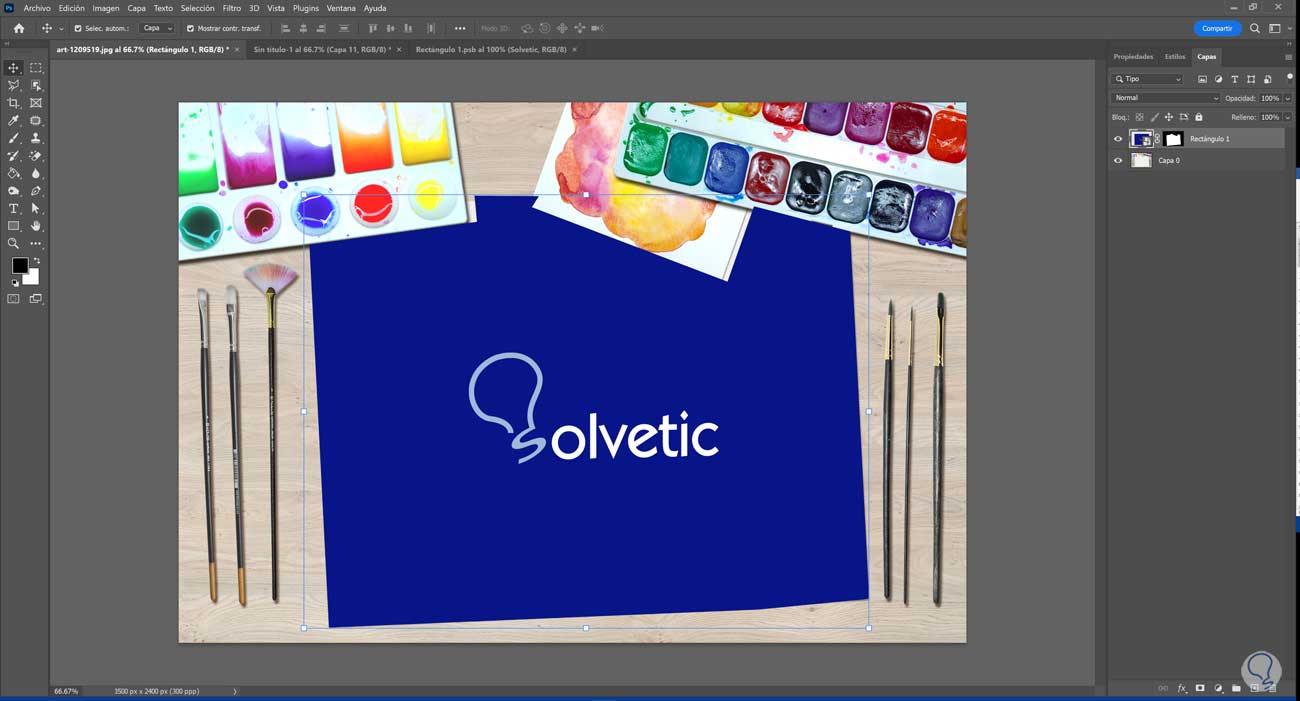
Task: Open the Opacidad slider arrow
Action: [1287, 98]
